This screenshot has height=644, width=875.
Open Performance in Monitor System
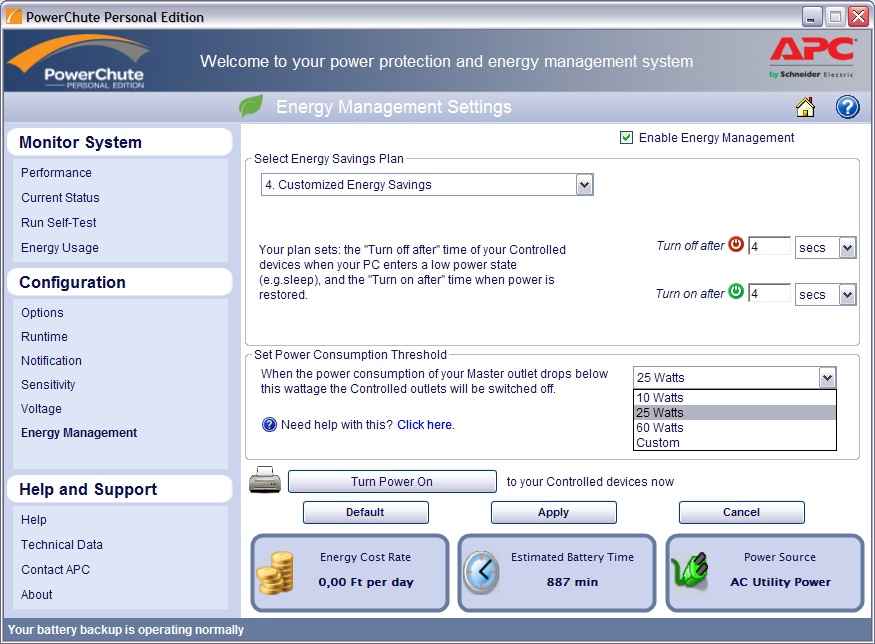pyautogui.click(x=56, y=172)
